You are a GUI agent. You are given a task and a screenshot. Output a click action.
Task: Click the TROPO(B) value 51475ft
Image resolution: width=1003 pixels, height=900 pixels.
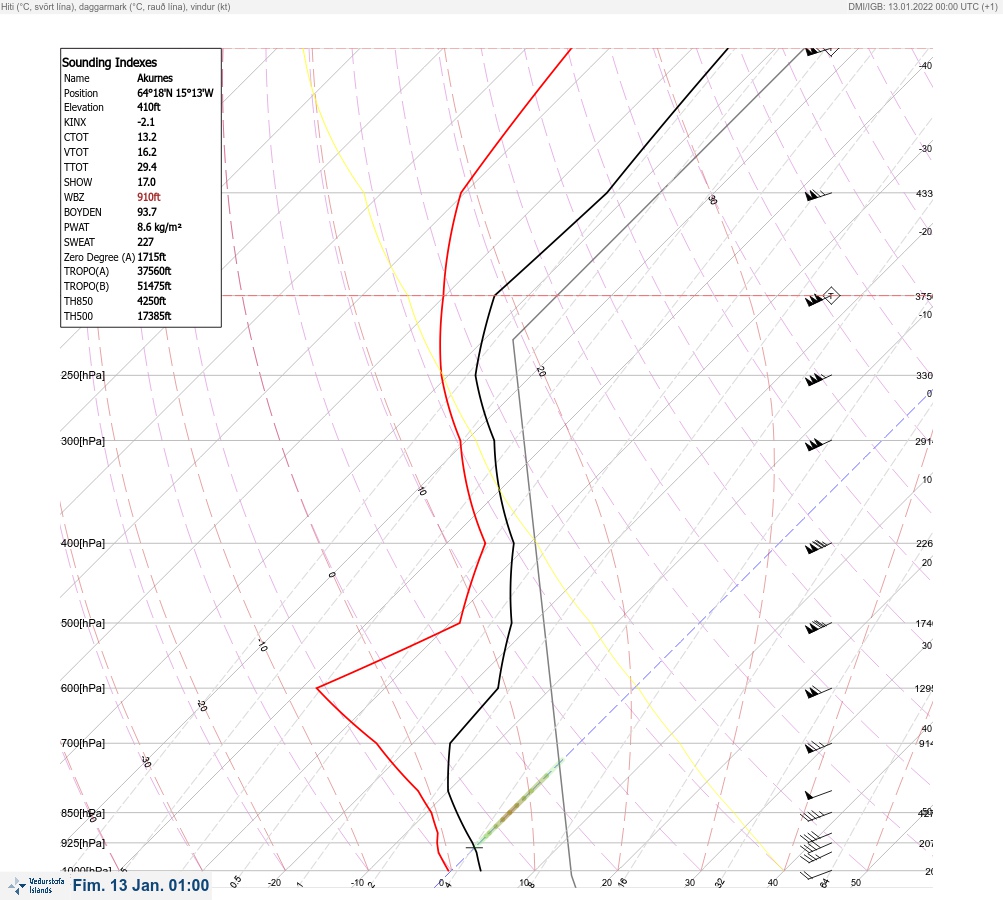click(x=154, y=286)
